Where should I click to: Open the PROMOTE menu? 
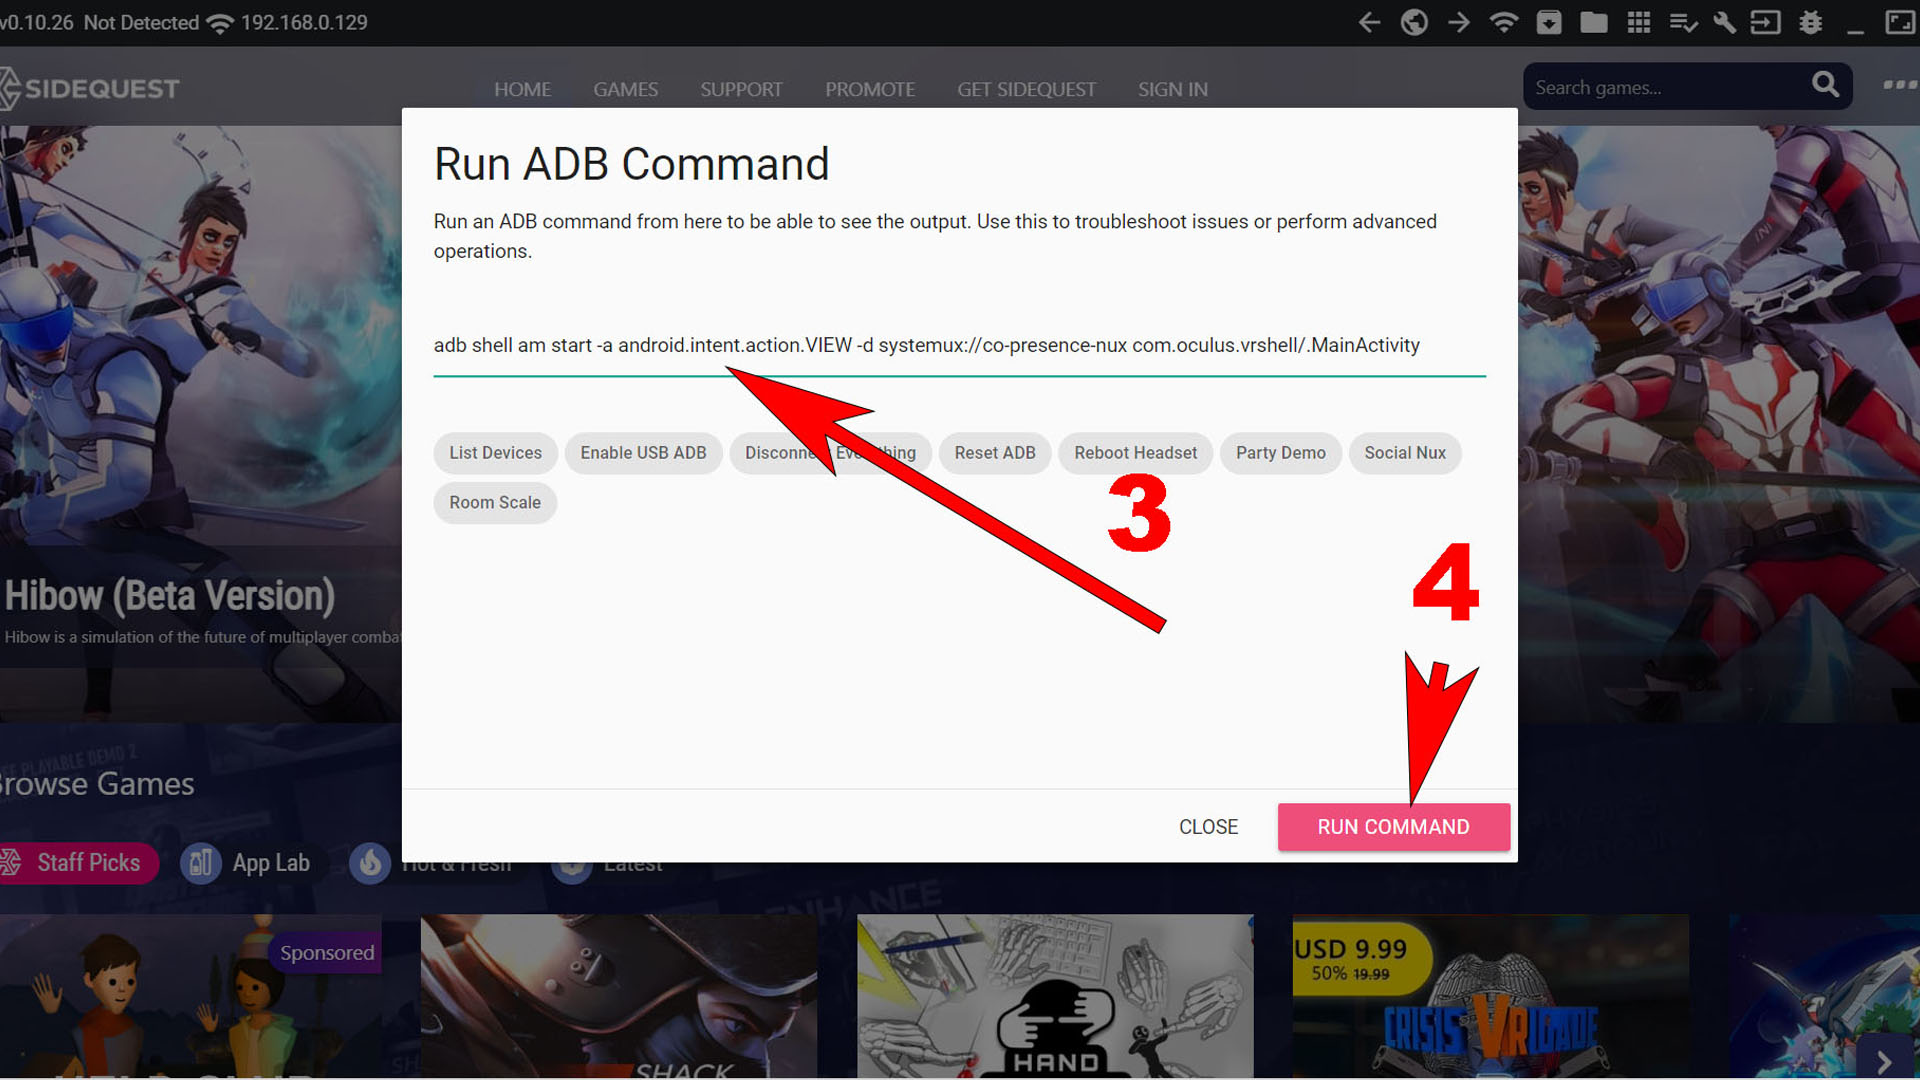[870, 89]
